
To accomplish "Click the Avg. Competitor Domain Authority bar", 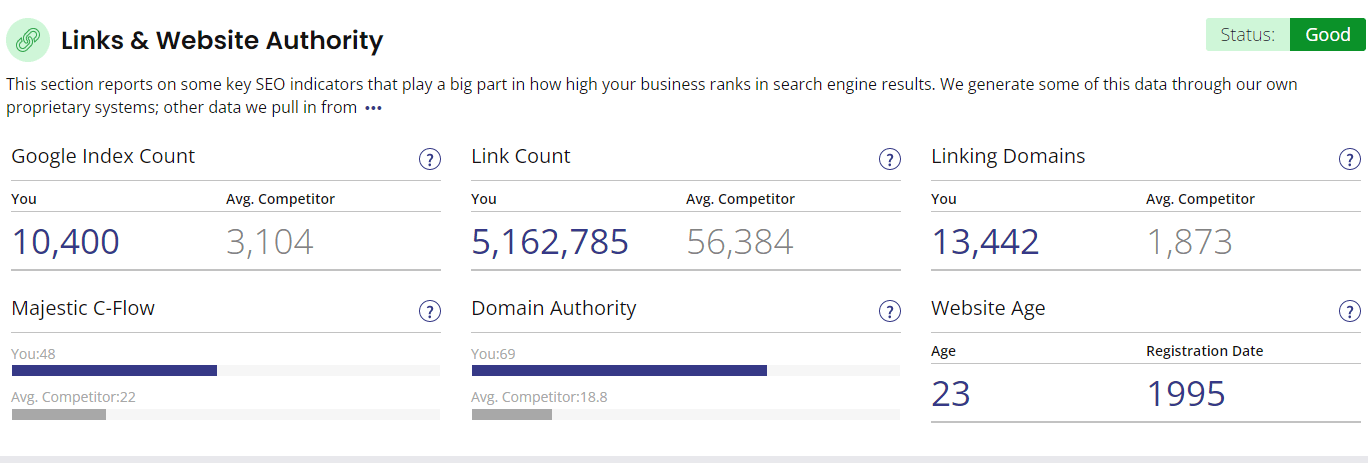I will point(511,414).
